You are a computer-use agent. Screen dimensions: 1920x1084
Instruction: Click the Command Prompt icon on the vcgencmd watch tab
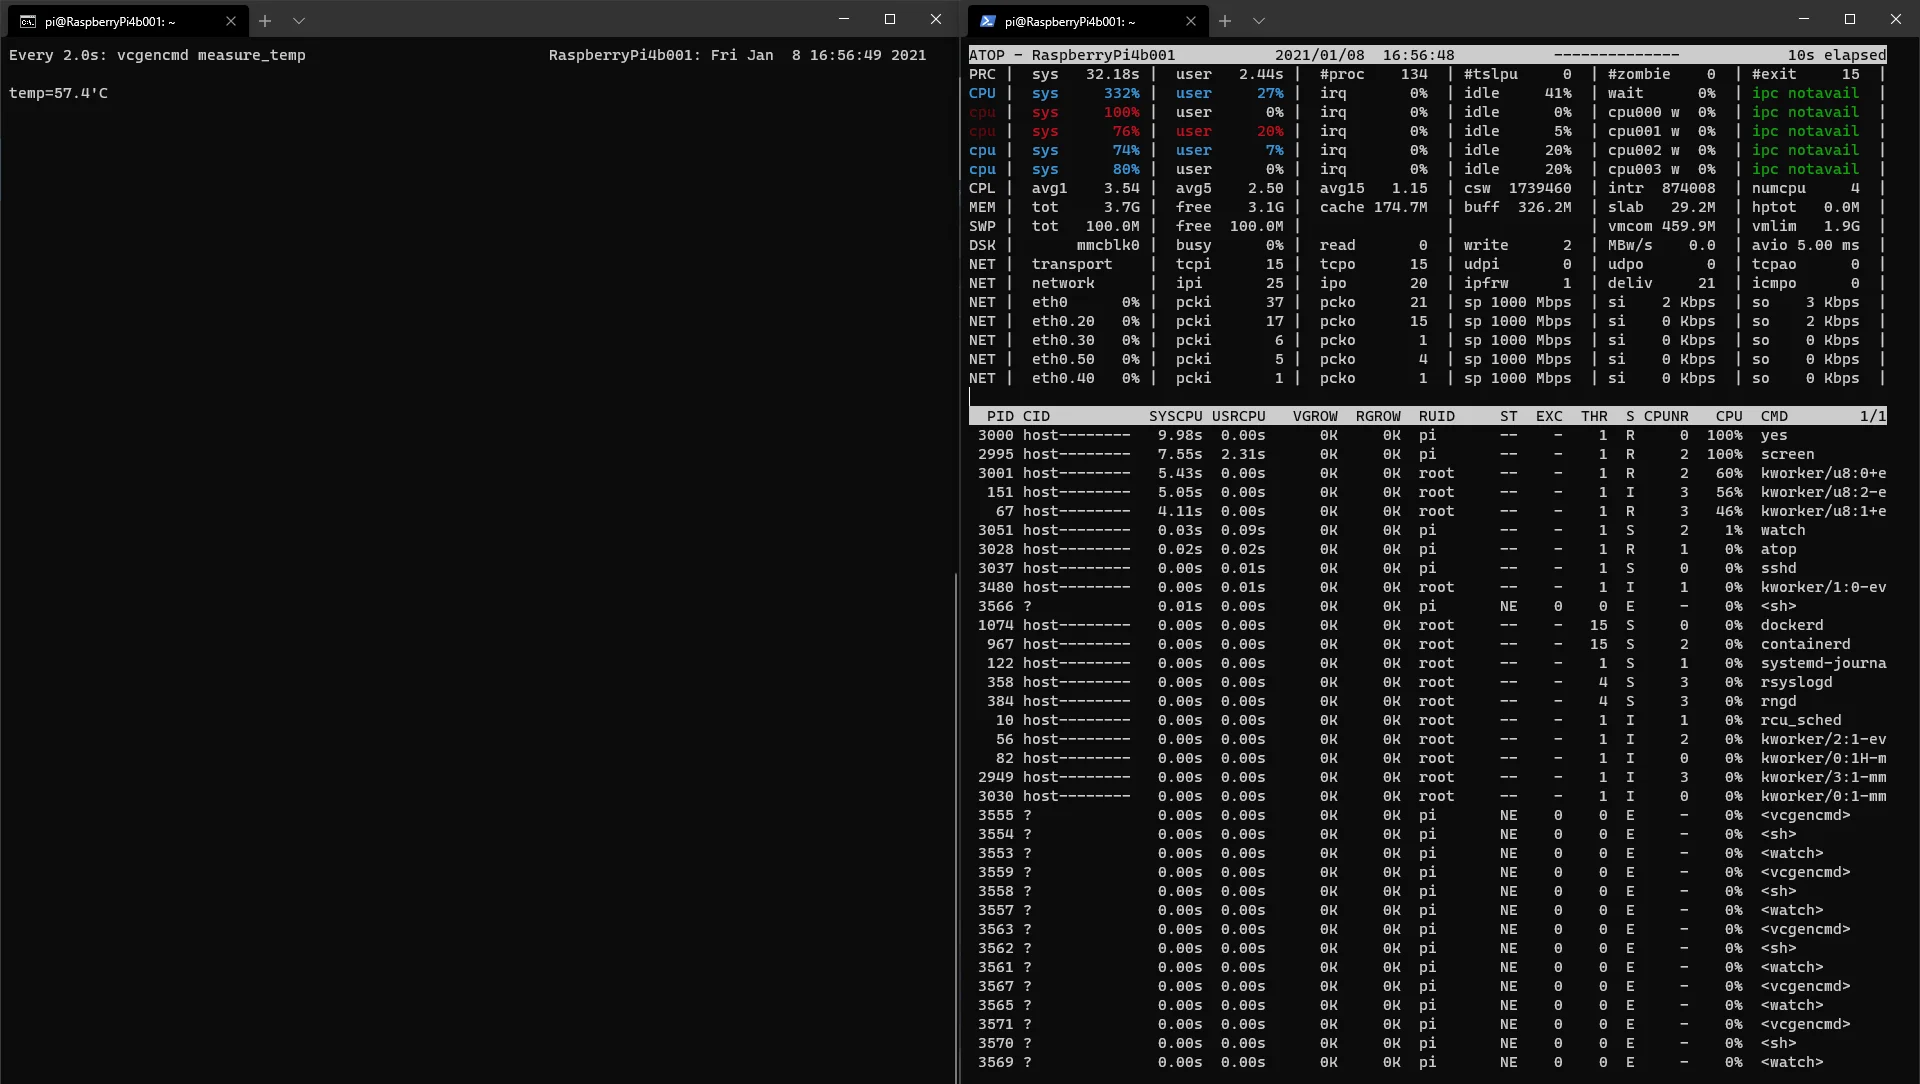click(28, 21)
